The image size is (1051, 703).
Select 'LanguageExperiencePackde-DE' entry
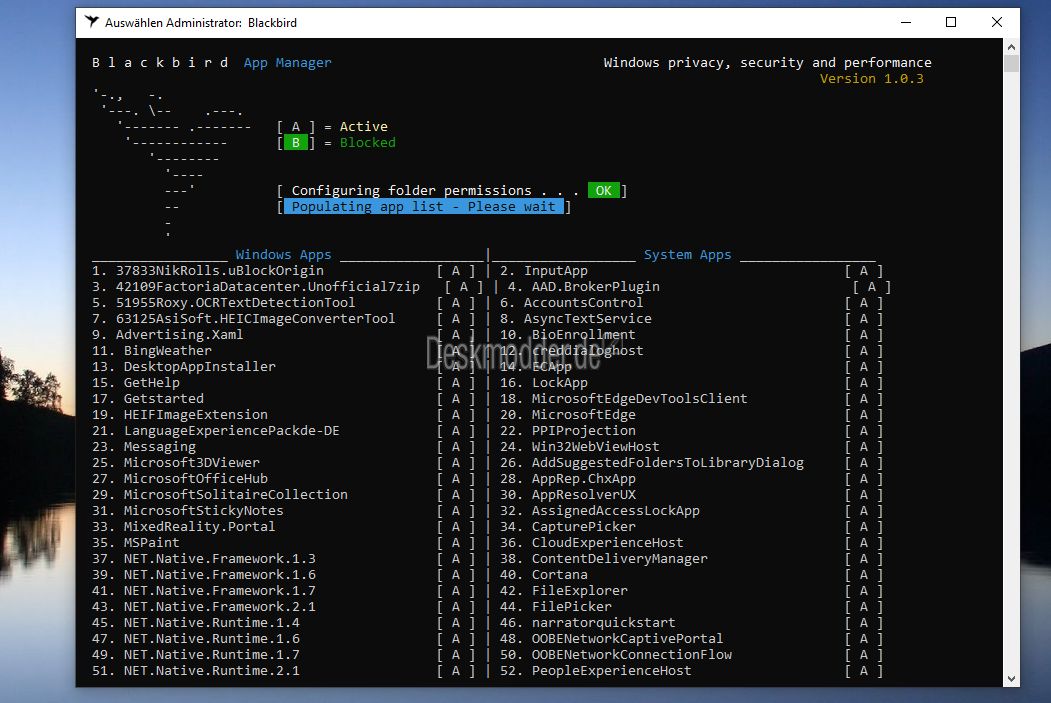[x=231, y=431]
